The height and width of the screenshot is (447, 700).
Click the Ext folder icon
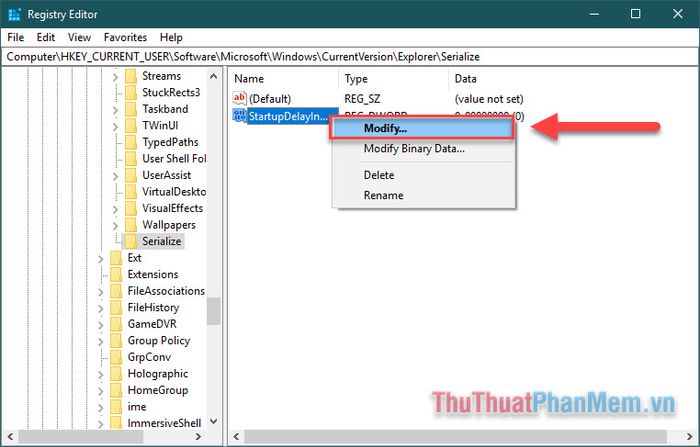(x=116, y=258)
